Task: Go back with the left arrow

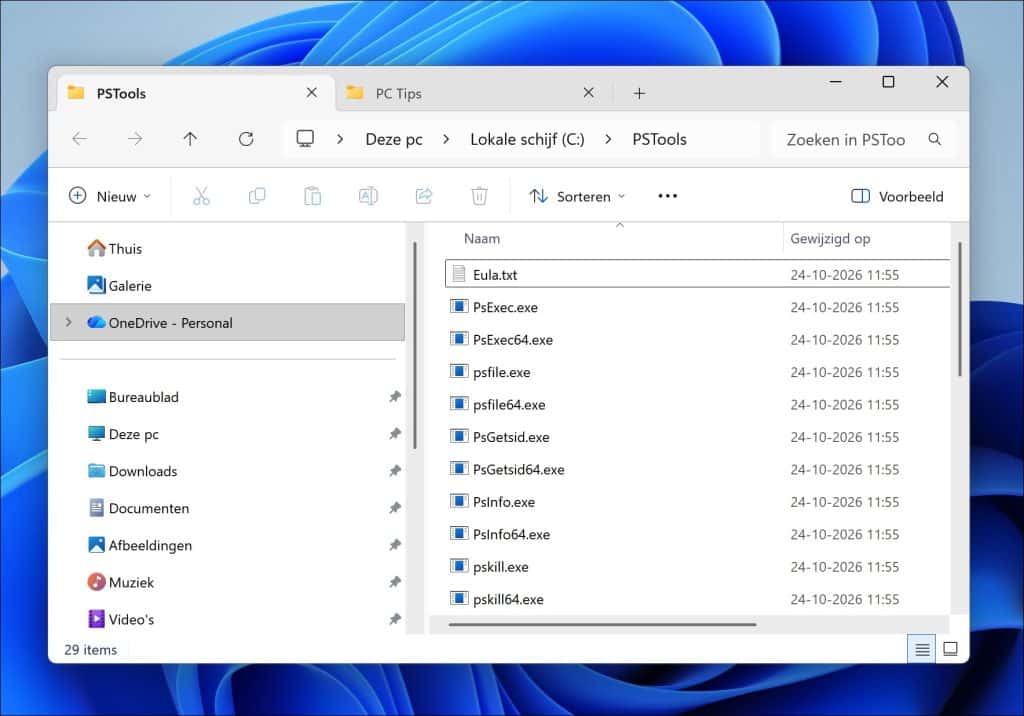Action: (x=80, y=138)
